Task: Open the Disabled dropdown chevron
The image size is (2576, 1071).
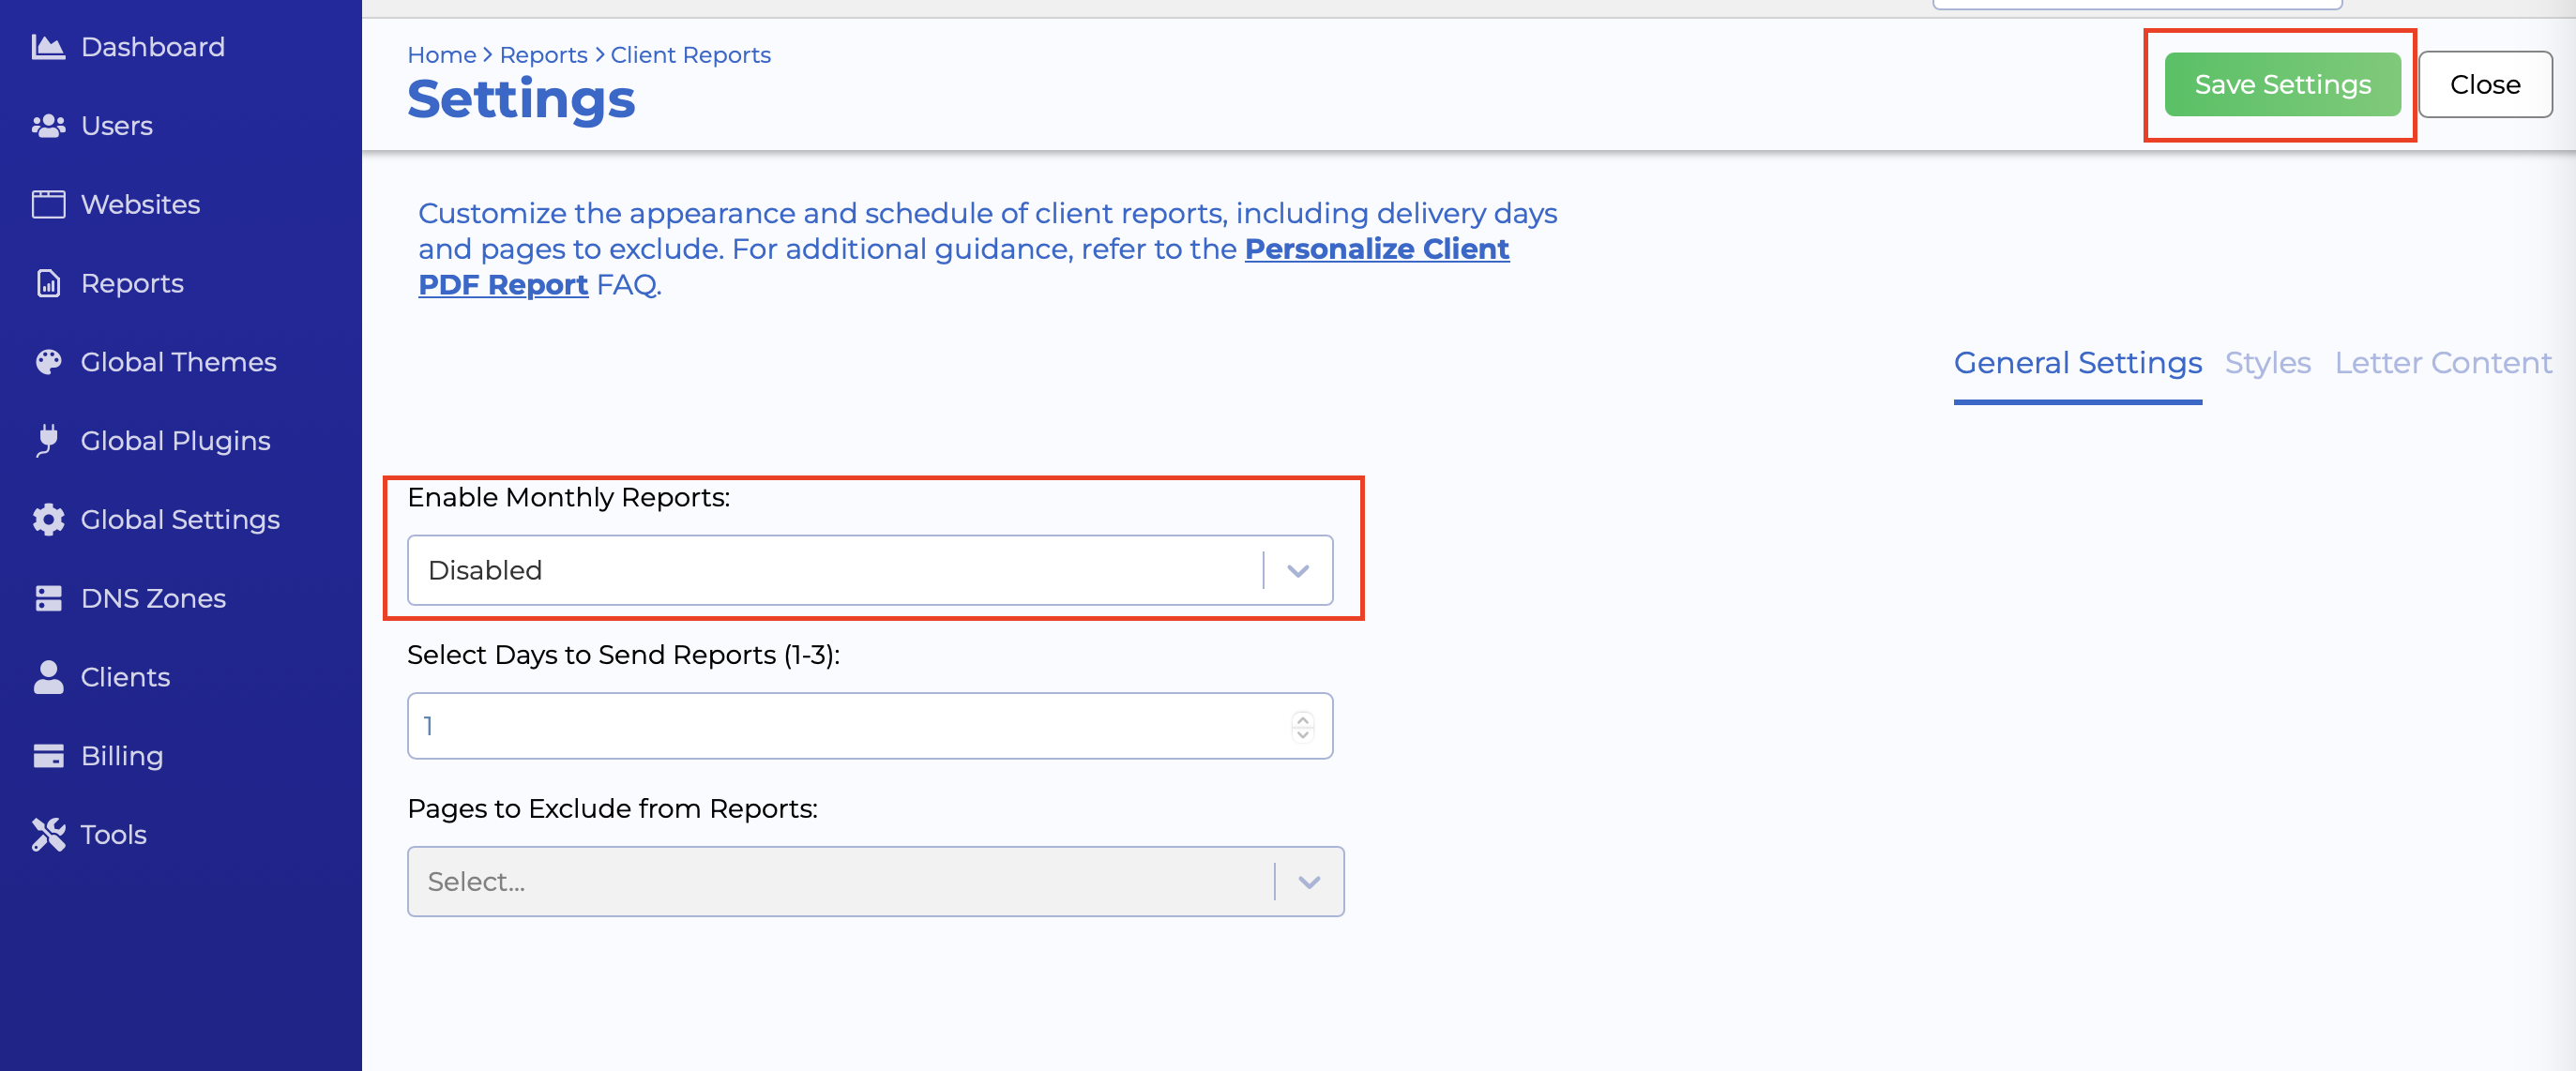Action: click(x=1299, y=570)
